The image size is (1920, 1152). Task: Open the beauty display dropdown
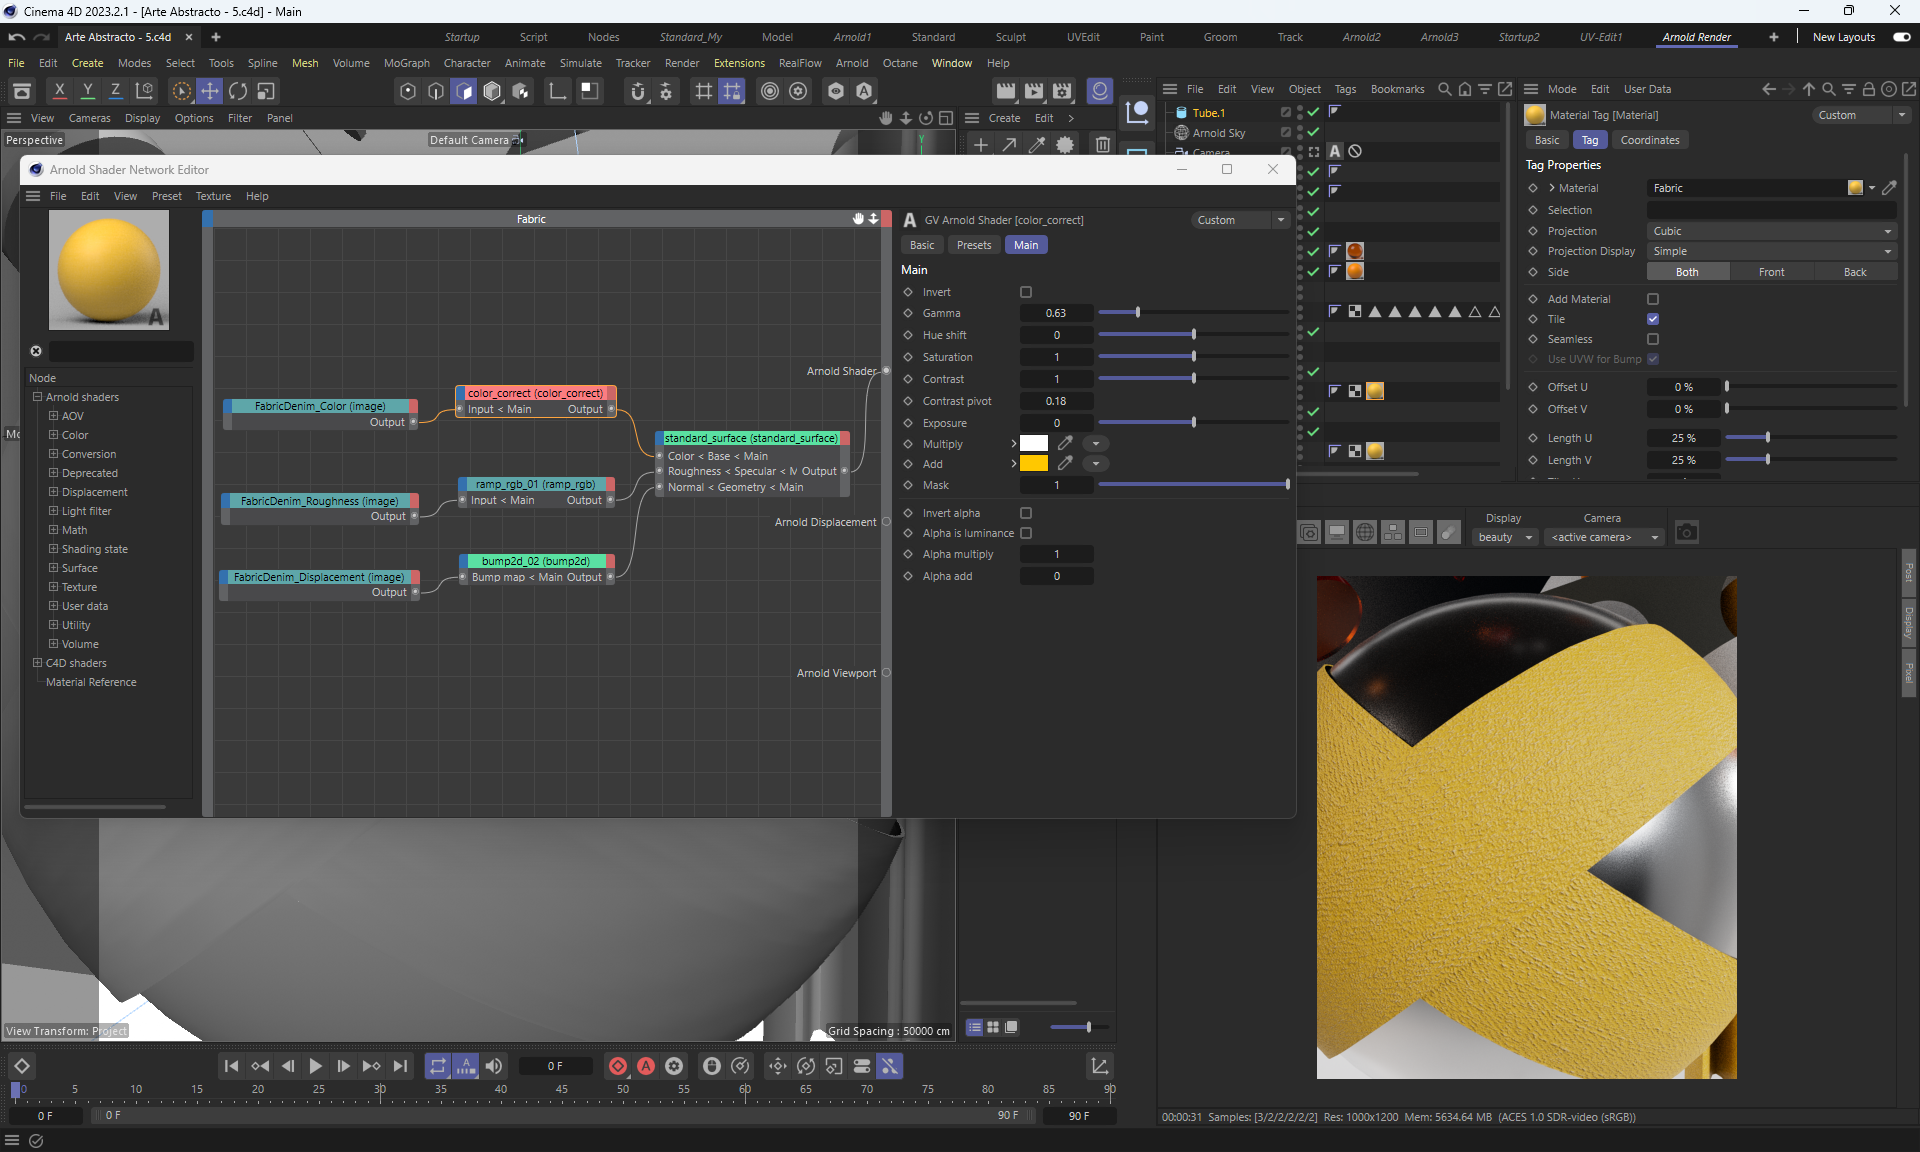point(1504,538)
